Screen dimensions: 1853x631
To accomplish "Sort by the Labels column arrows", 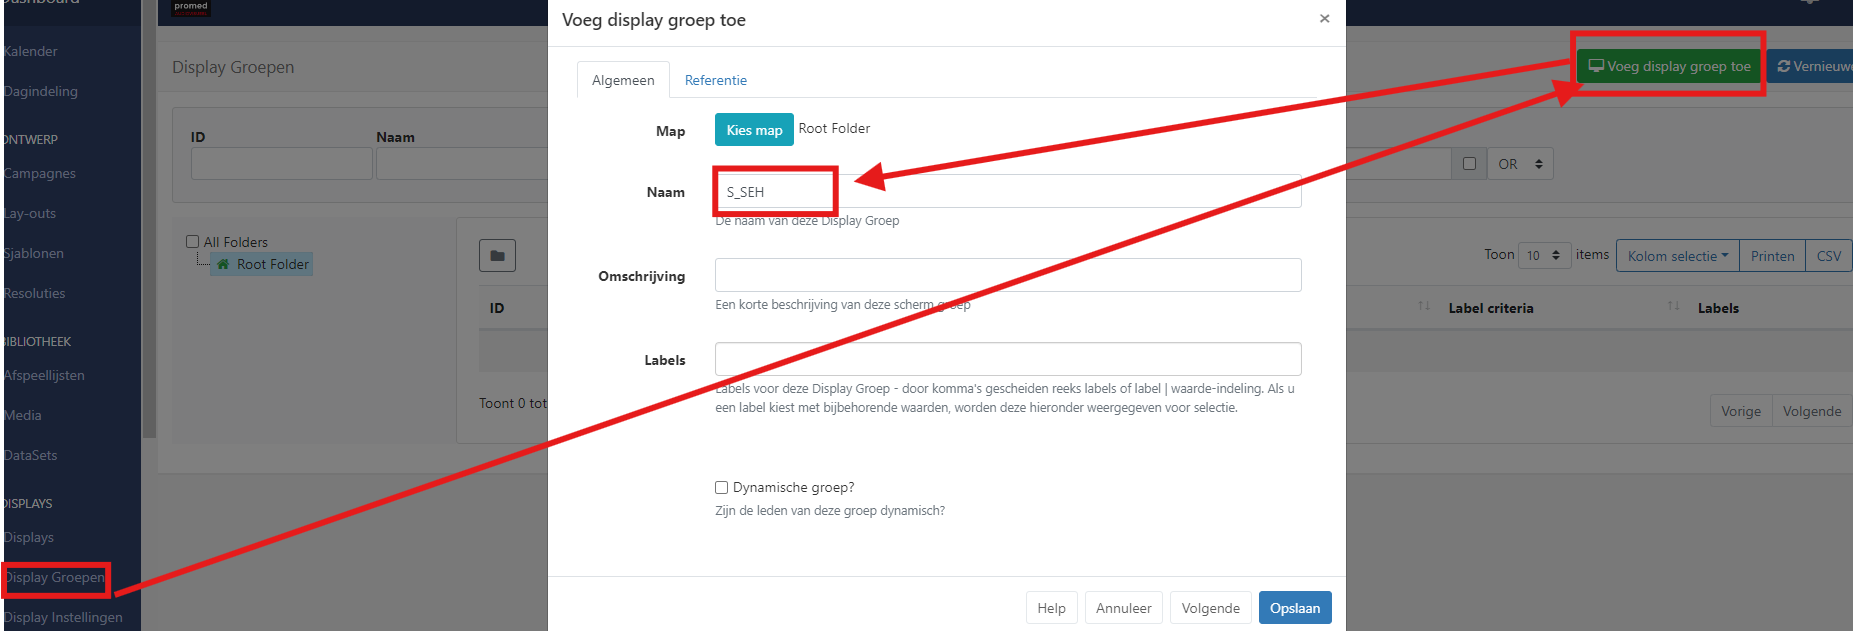I will click(x=1673, y=307).
